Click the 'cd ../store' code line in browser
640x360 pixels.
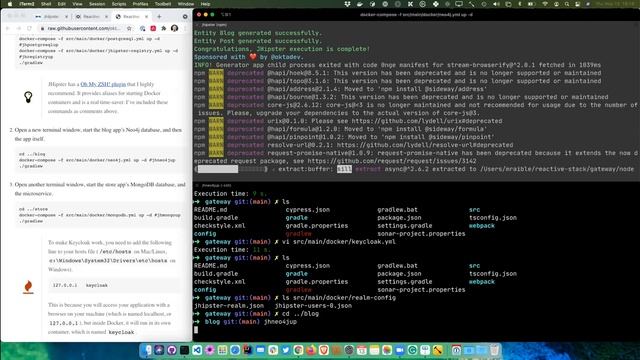point(33,209)
